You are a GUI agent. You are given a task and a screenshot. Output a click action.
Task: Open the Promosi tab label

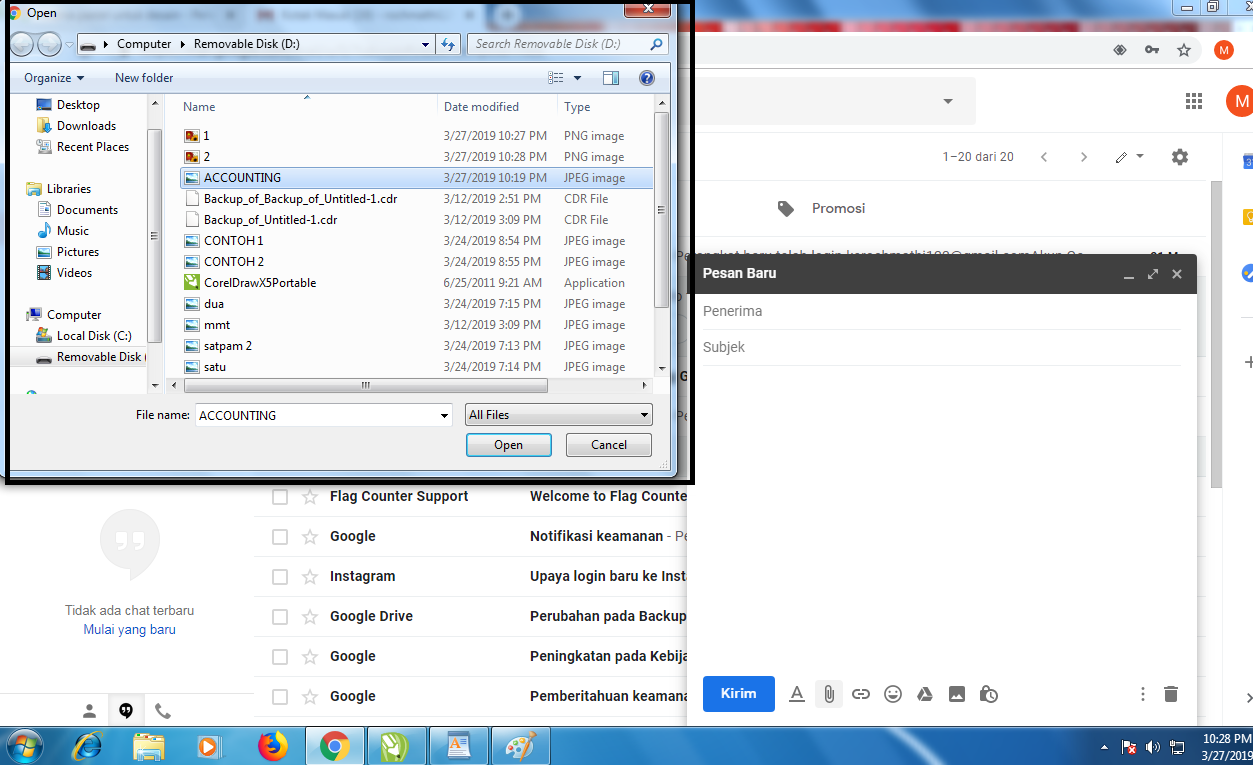point(838,208)
